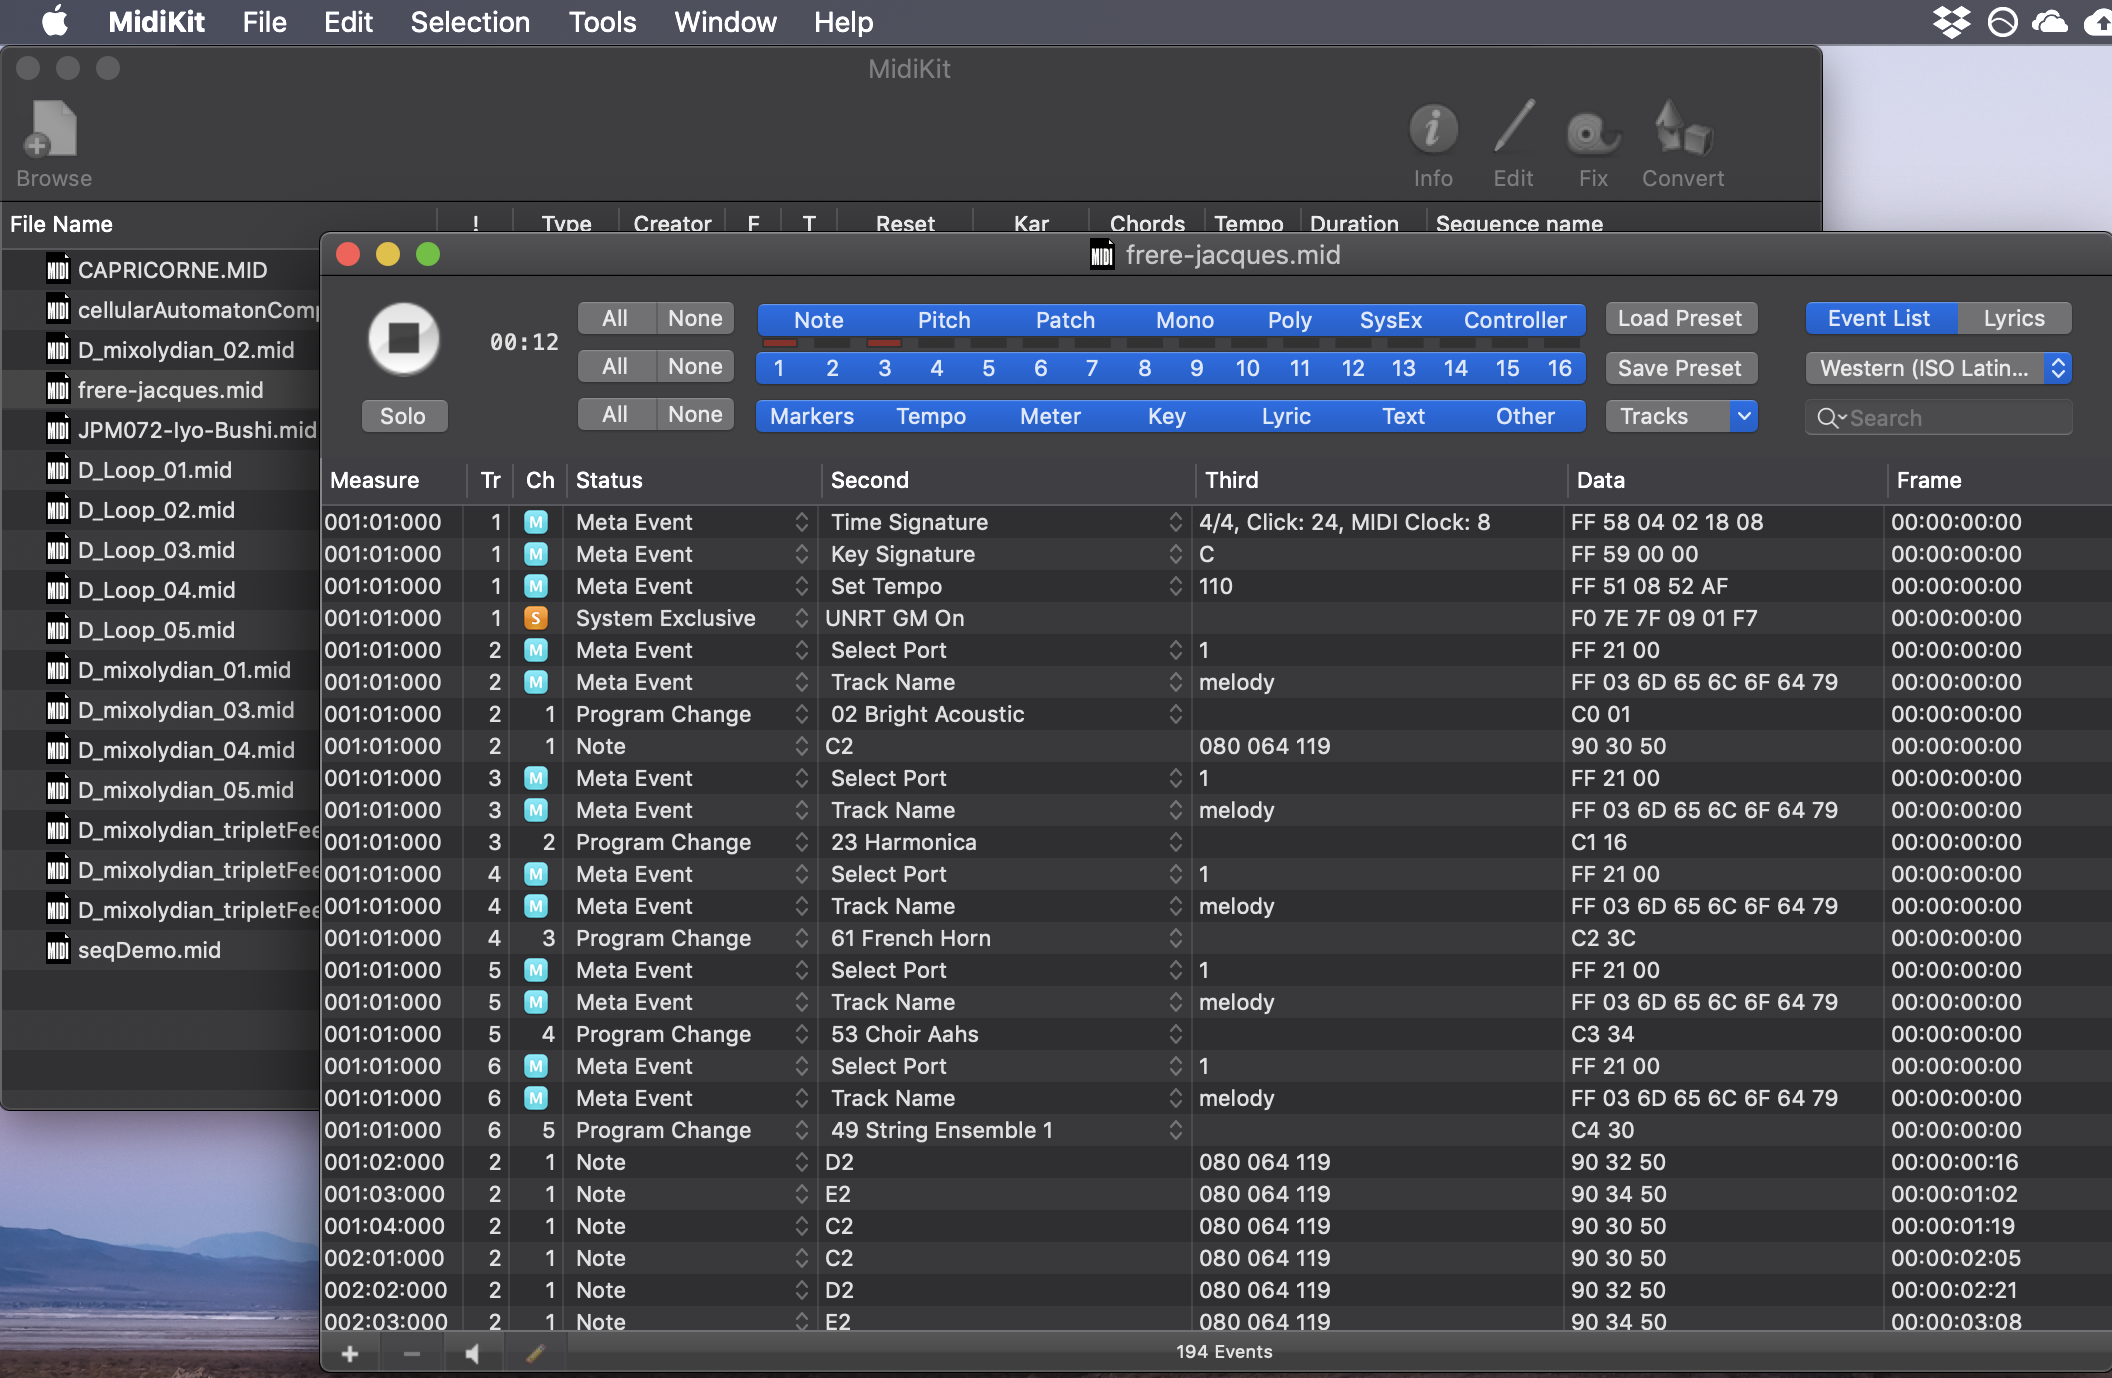Add a new event with the plus icon
The image size is (2112, 1378).
(x=350, y=1353)
